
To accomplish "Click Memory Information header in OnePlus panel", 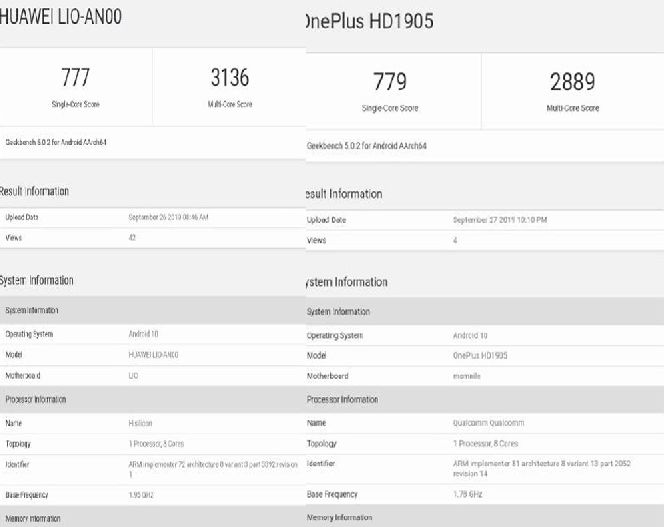I will [339, 517].
